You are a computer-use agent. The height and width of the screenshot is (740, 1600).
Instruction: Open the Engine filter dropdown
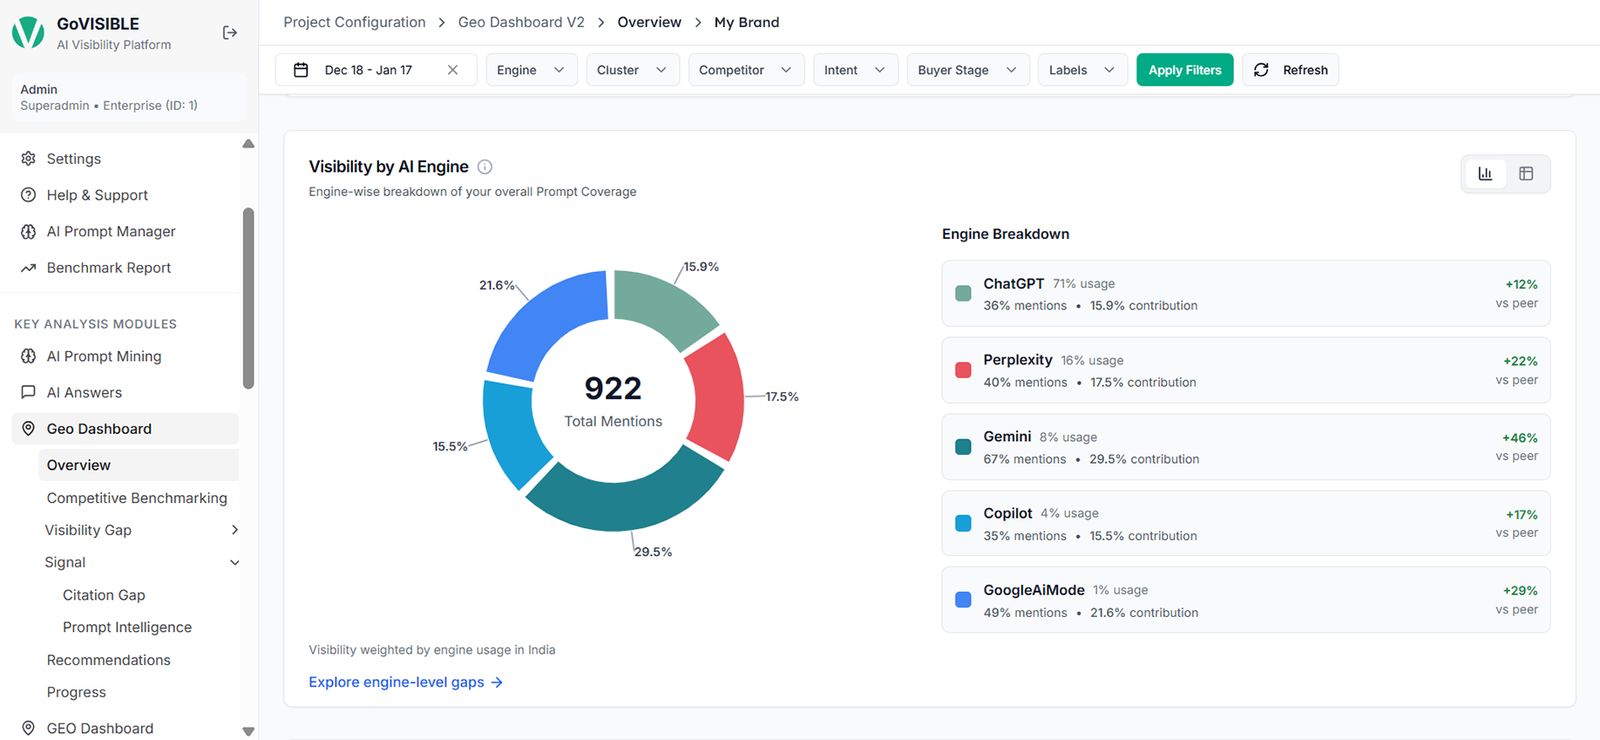coord(531,70)
